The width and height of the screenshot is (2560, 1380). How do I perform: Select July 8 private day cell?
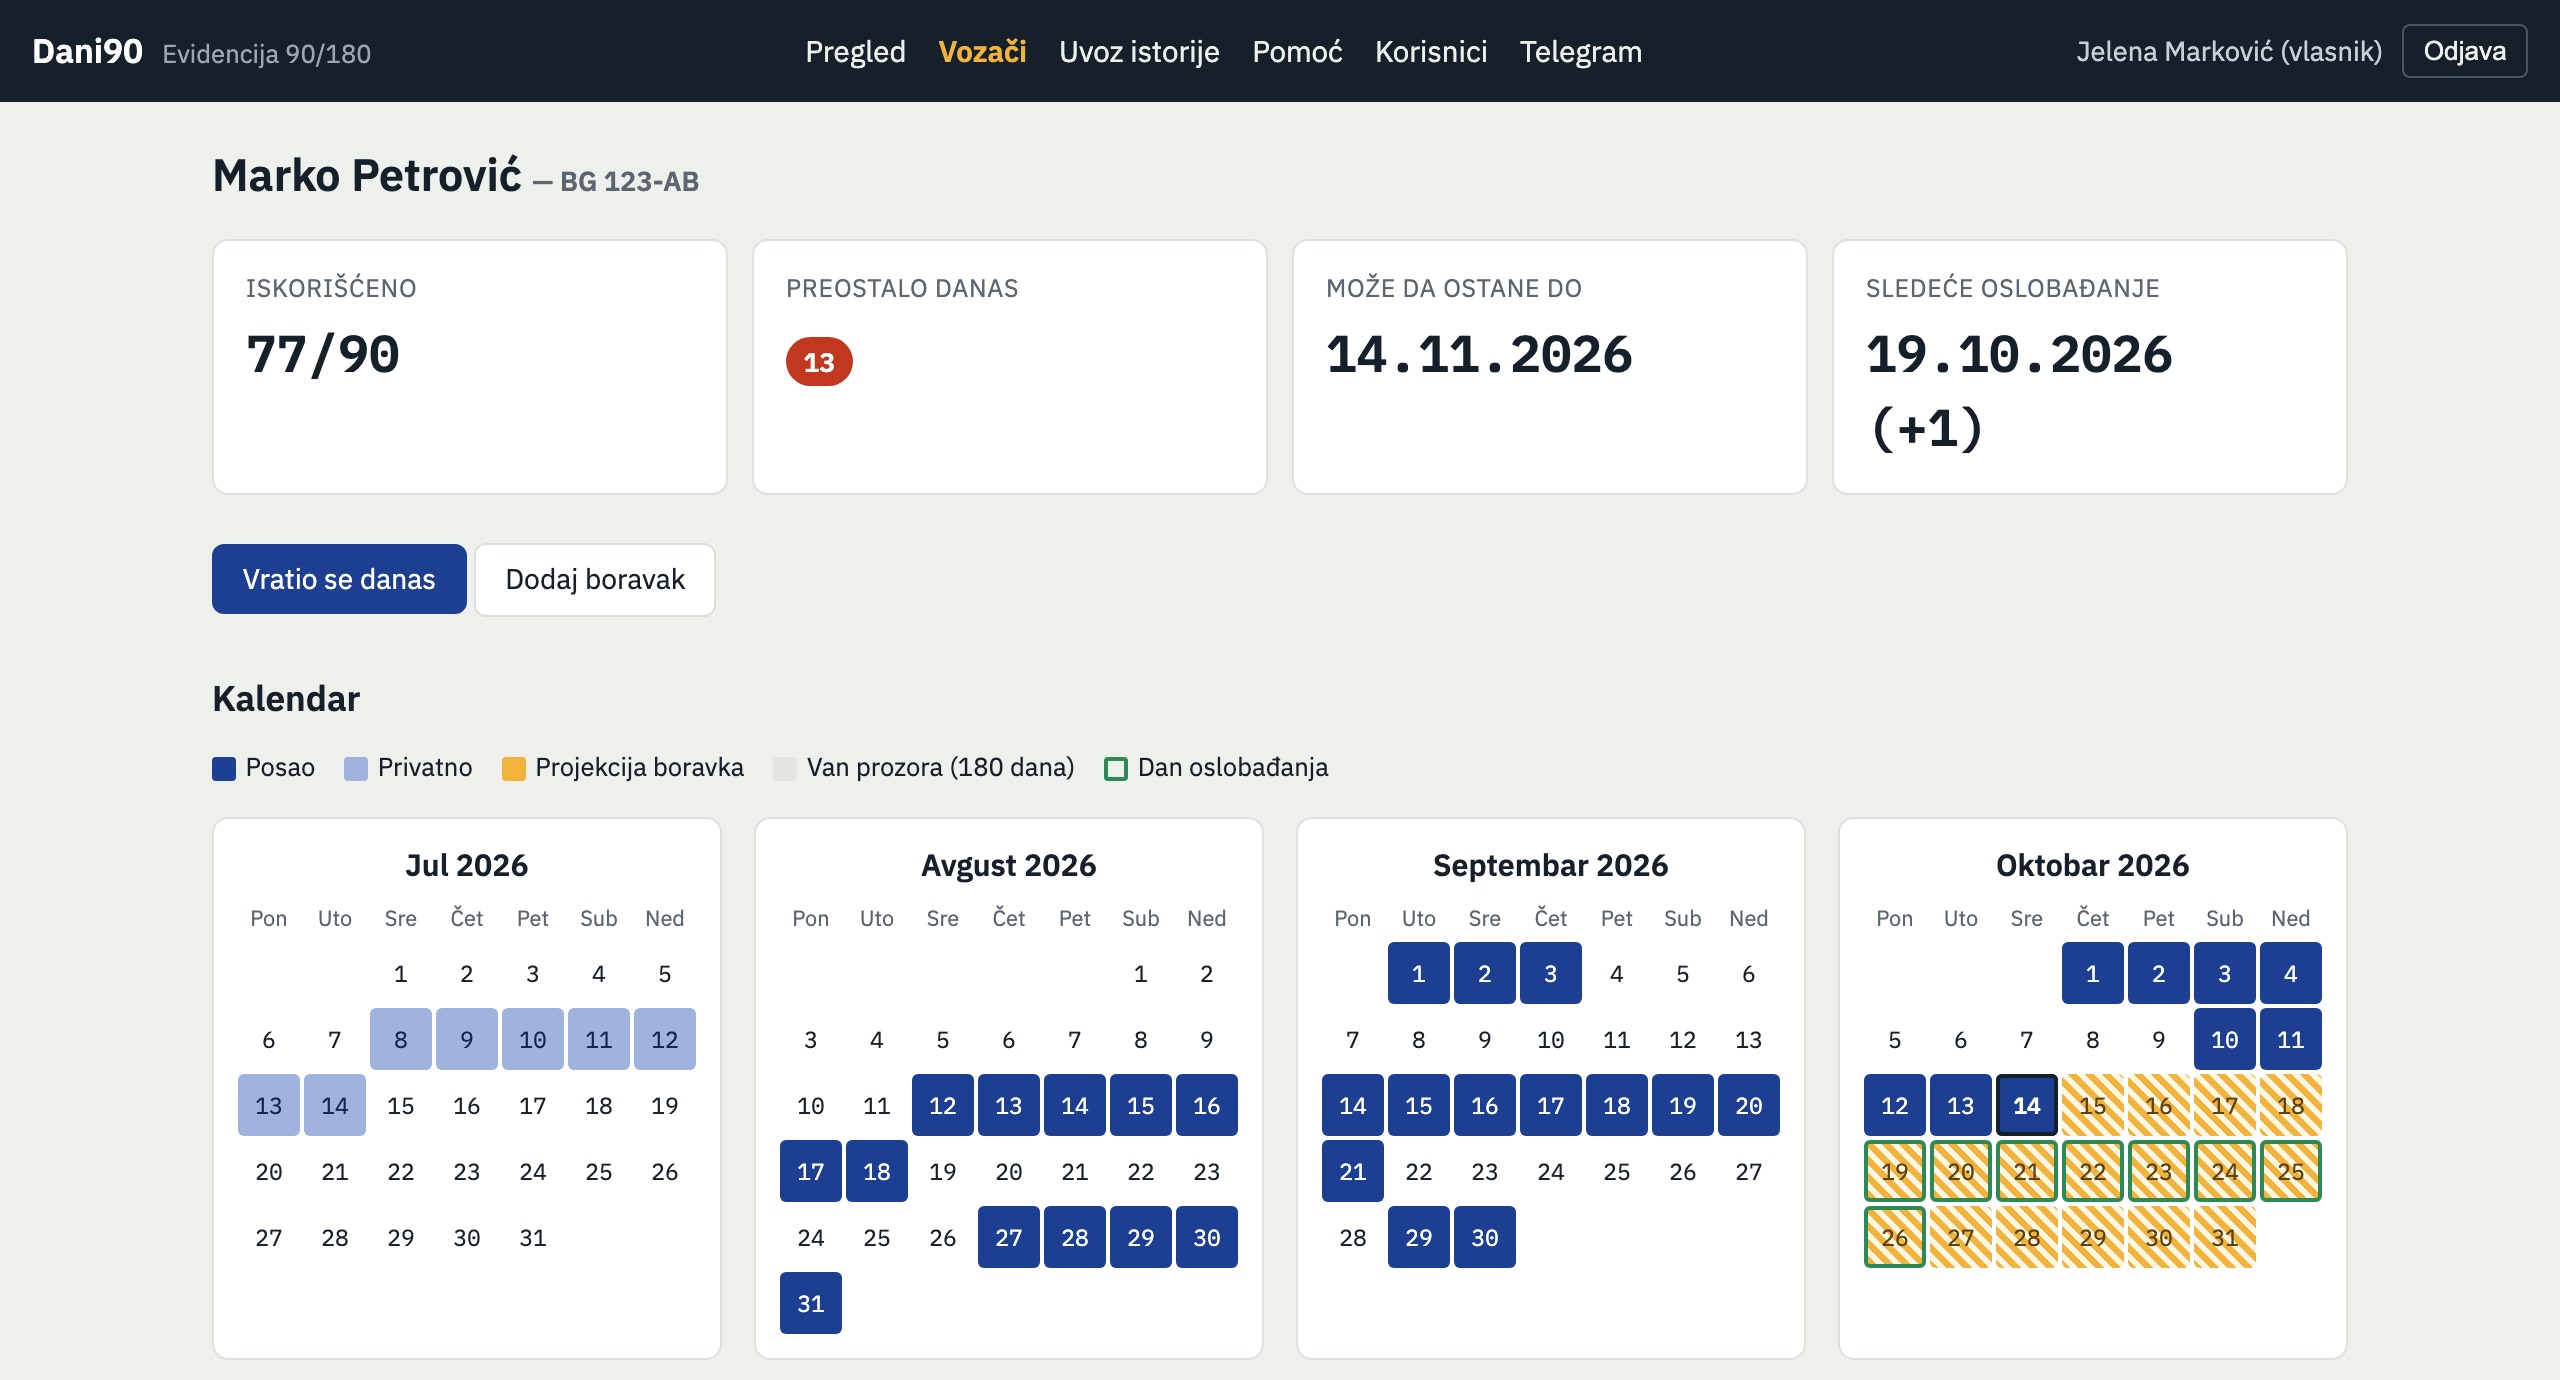(401, 1039)
